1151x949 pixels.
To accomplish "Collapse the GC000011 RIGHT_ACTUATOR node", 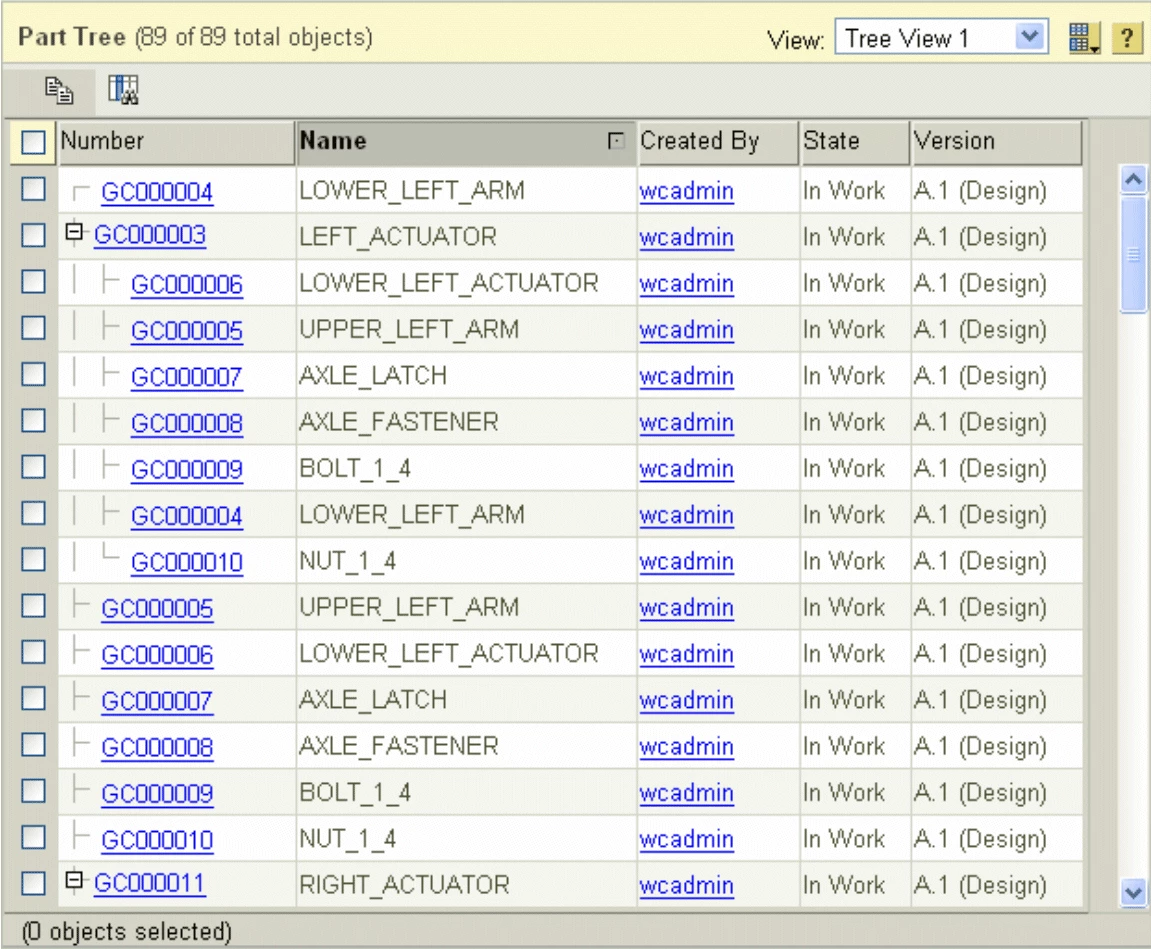I will pyautogui.click(x=74, y=879).
